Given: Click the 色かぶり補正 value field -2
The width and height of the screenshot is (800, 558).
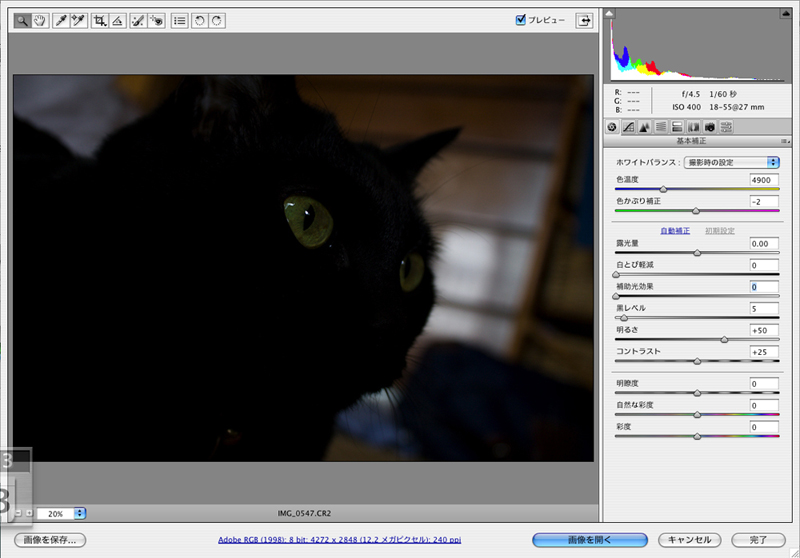Looking at the screenshot, I should 764,201.
